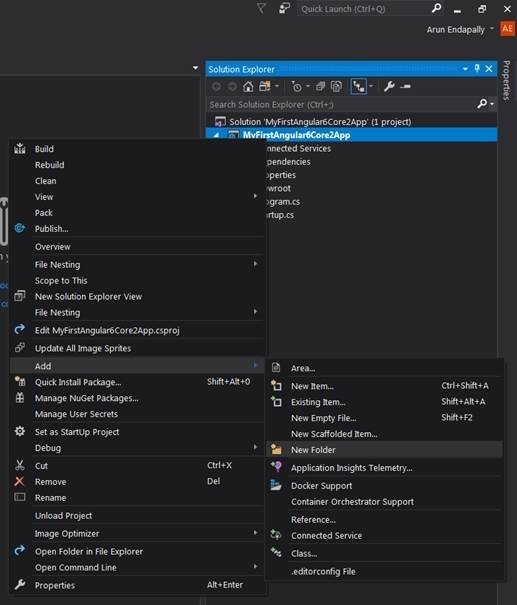Screen dimensions: 517x605
Task: Click the Back arrow in Solution Explorer toolbar
Action: 216,86
